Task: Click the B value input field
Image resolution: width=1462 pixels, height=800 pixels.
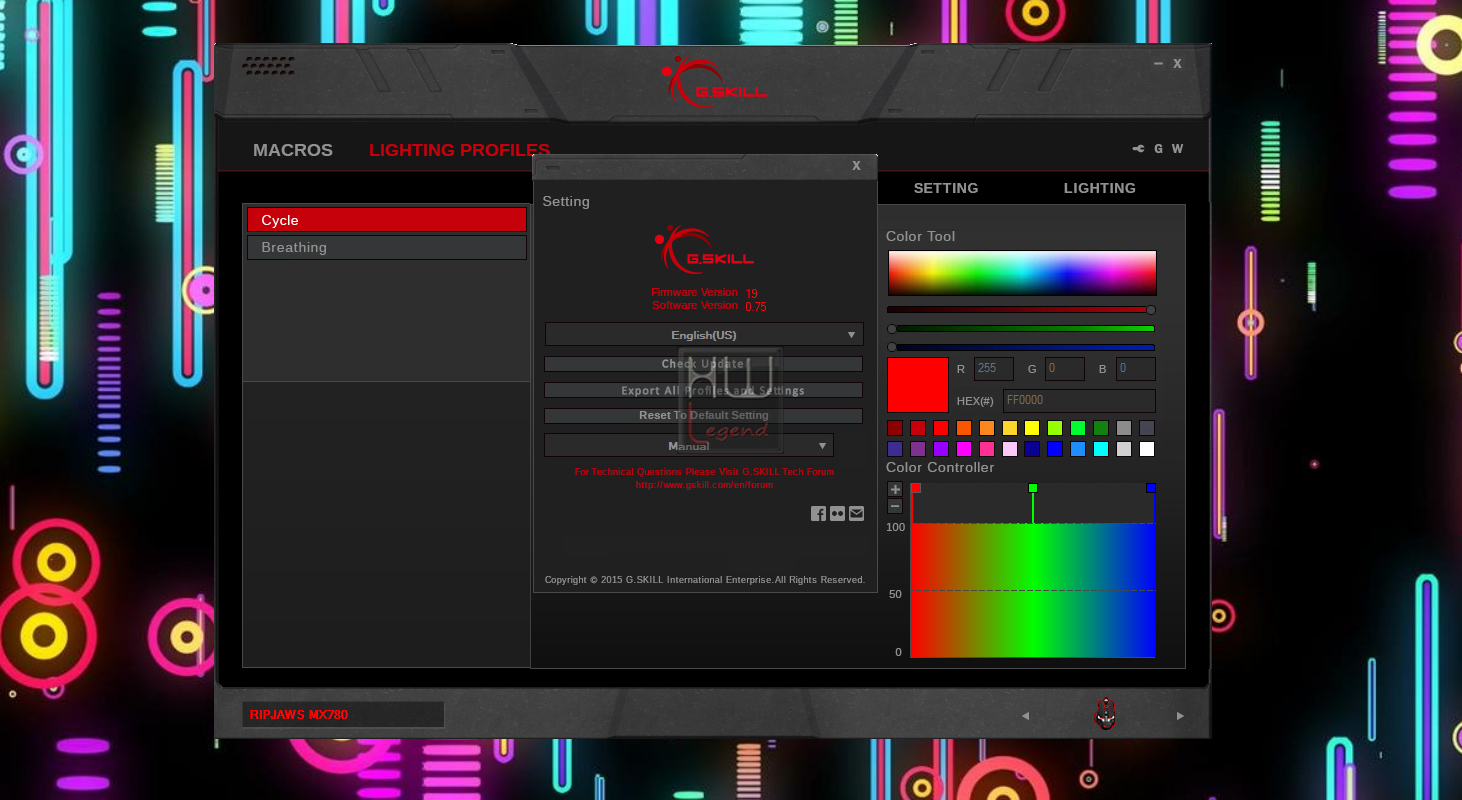Action: [x=1136, y=369]
